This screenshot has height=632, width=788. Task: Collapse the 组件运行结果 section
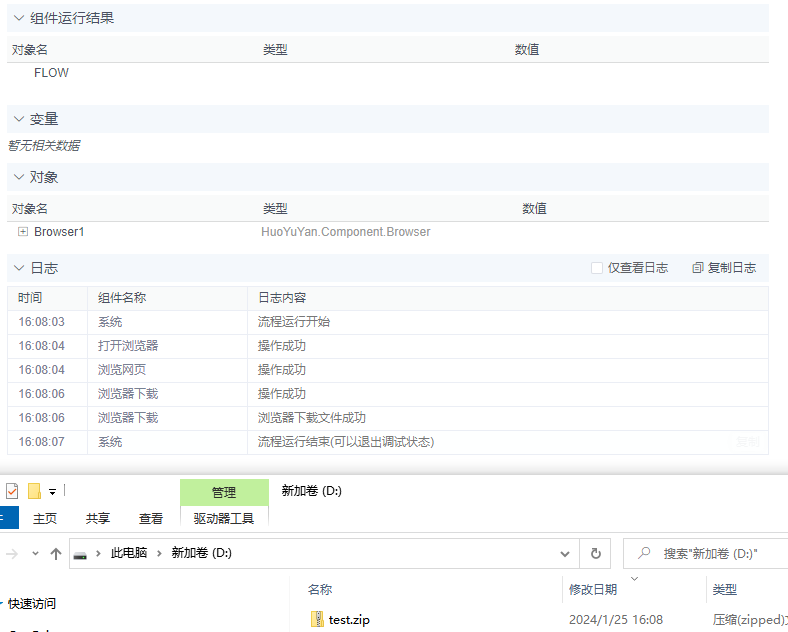click(x=19, y=18)
